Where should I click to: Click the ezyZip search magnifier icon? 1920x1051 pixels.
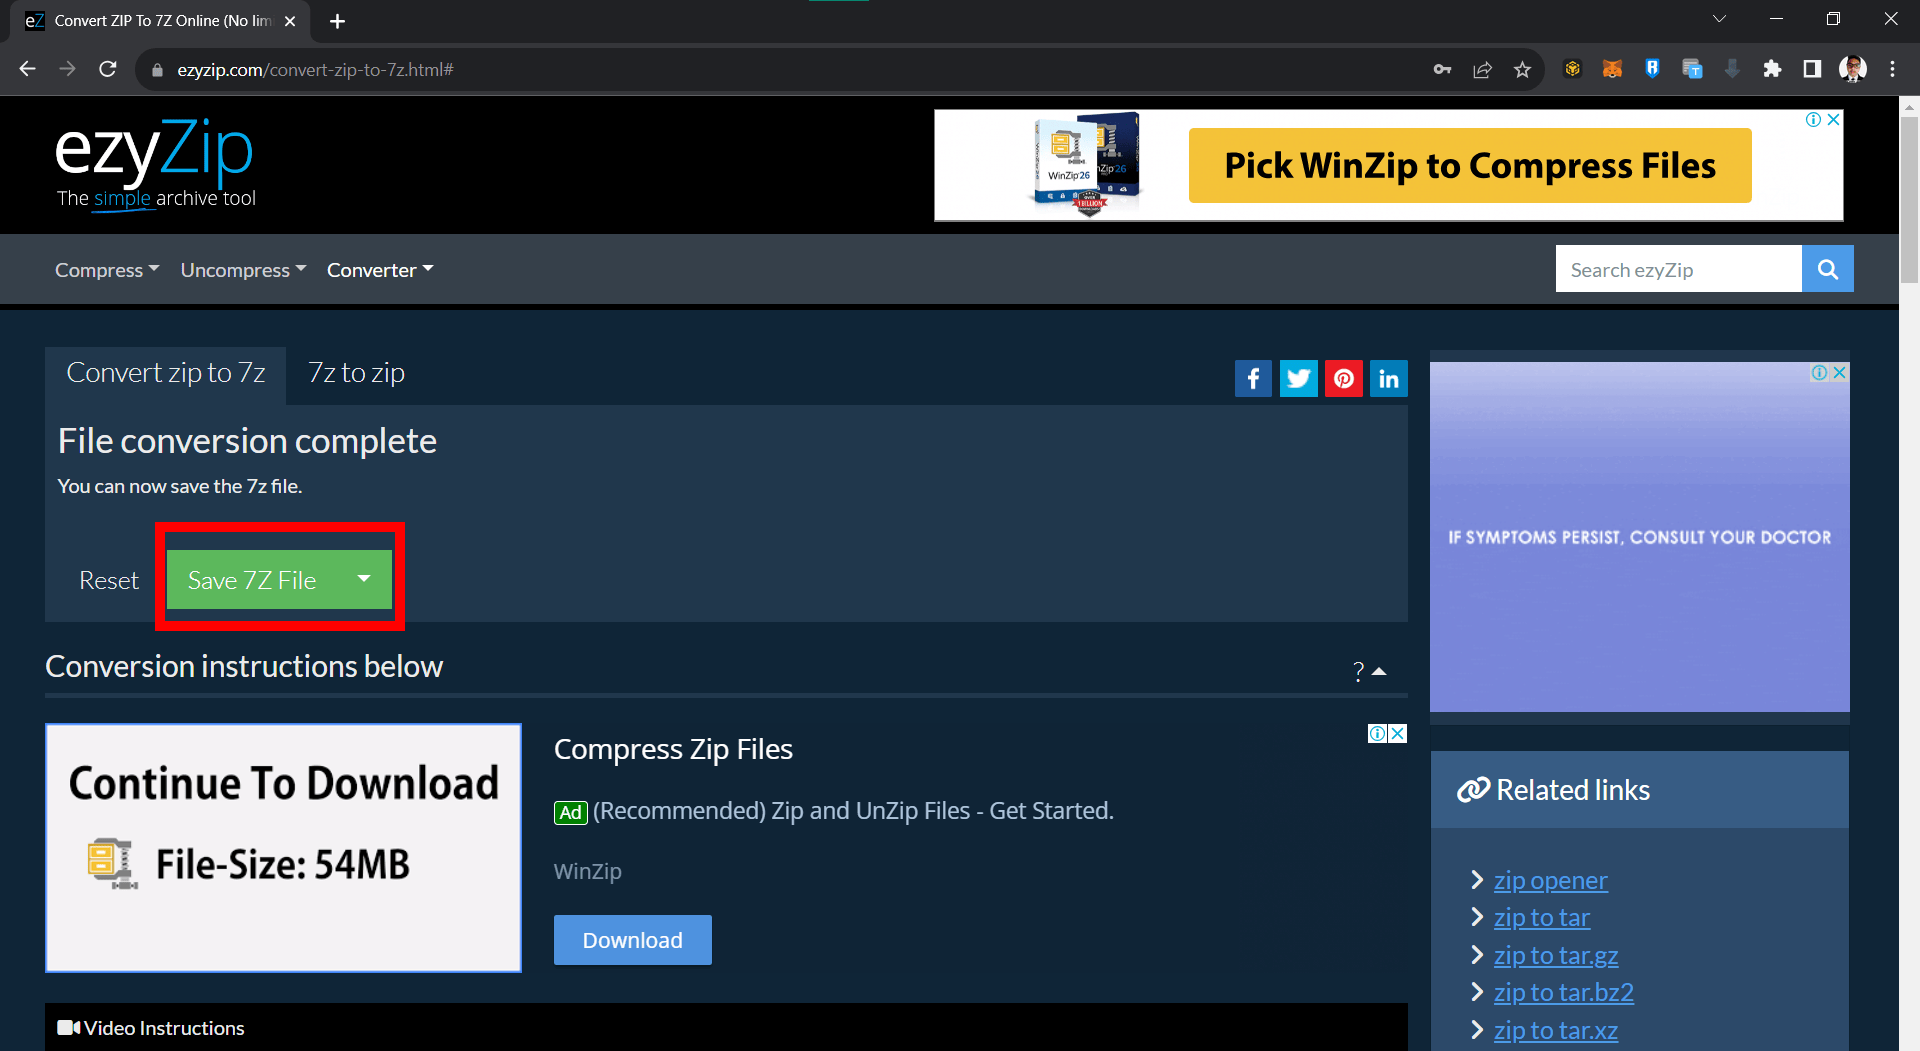click(x=1827, y=268)
